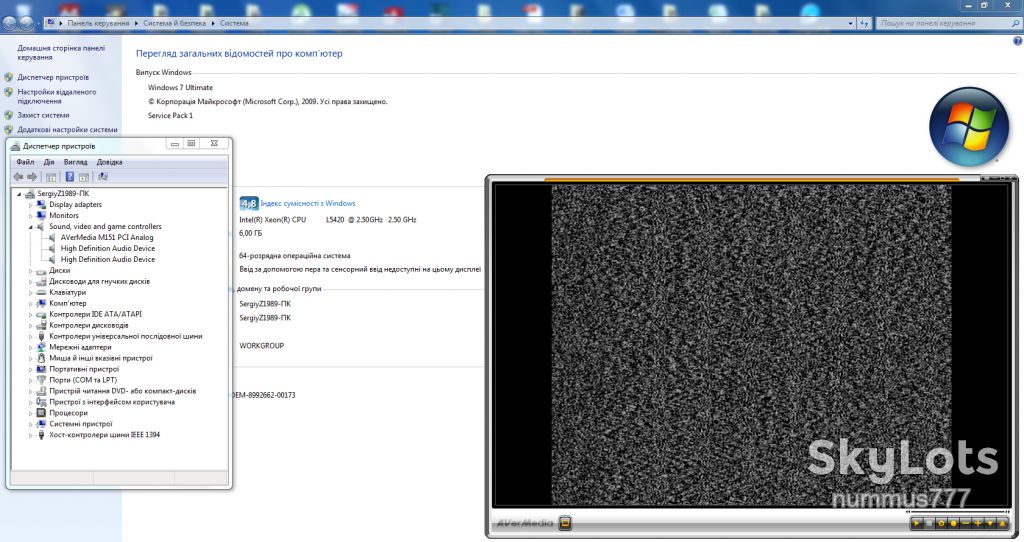Click the stop button in AVerMedia player
1024x542 pixels.
coord(929,523)
